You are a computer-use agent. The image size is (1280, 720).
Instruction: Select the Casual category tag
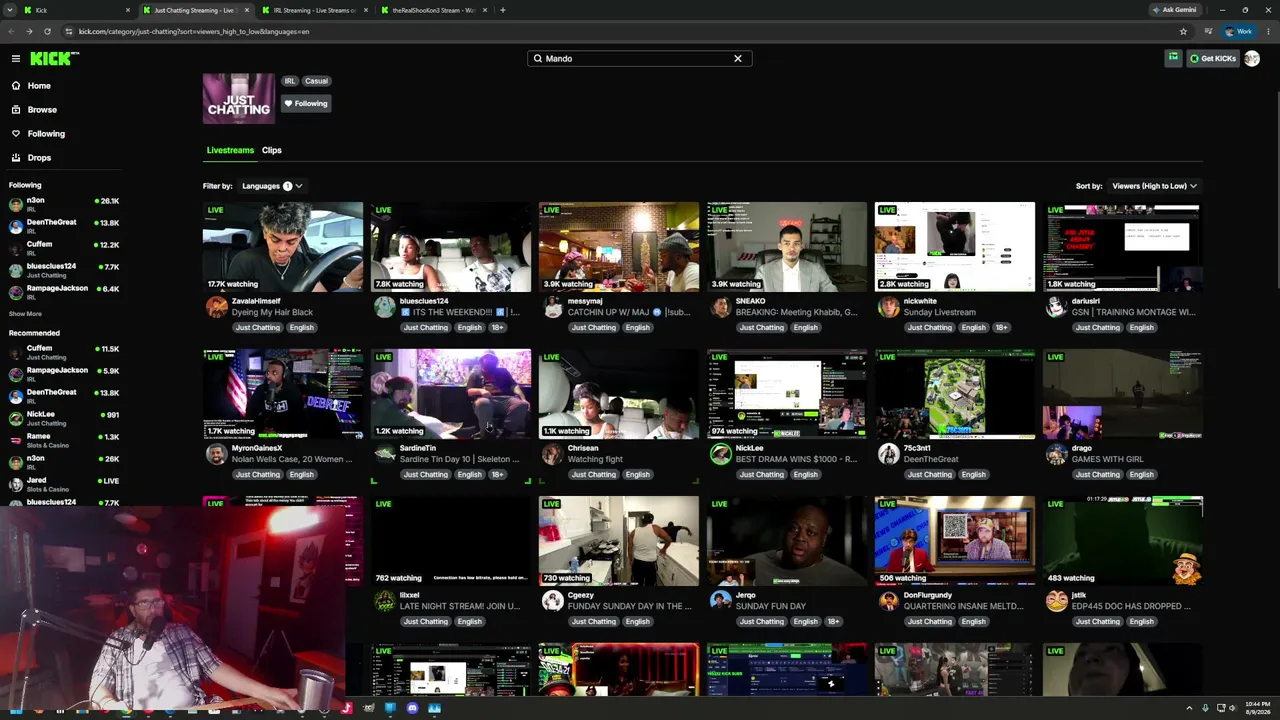click(x=317, y=81)
